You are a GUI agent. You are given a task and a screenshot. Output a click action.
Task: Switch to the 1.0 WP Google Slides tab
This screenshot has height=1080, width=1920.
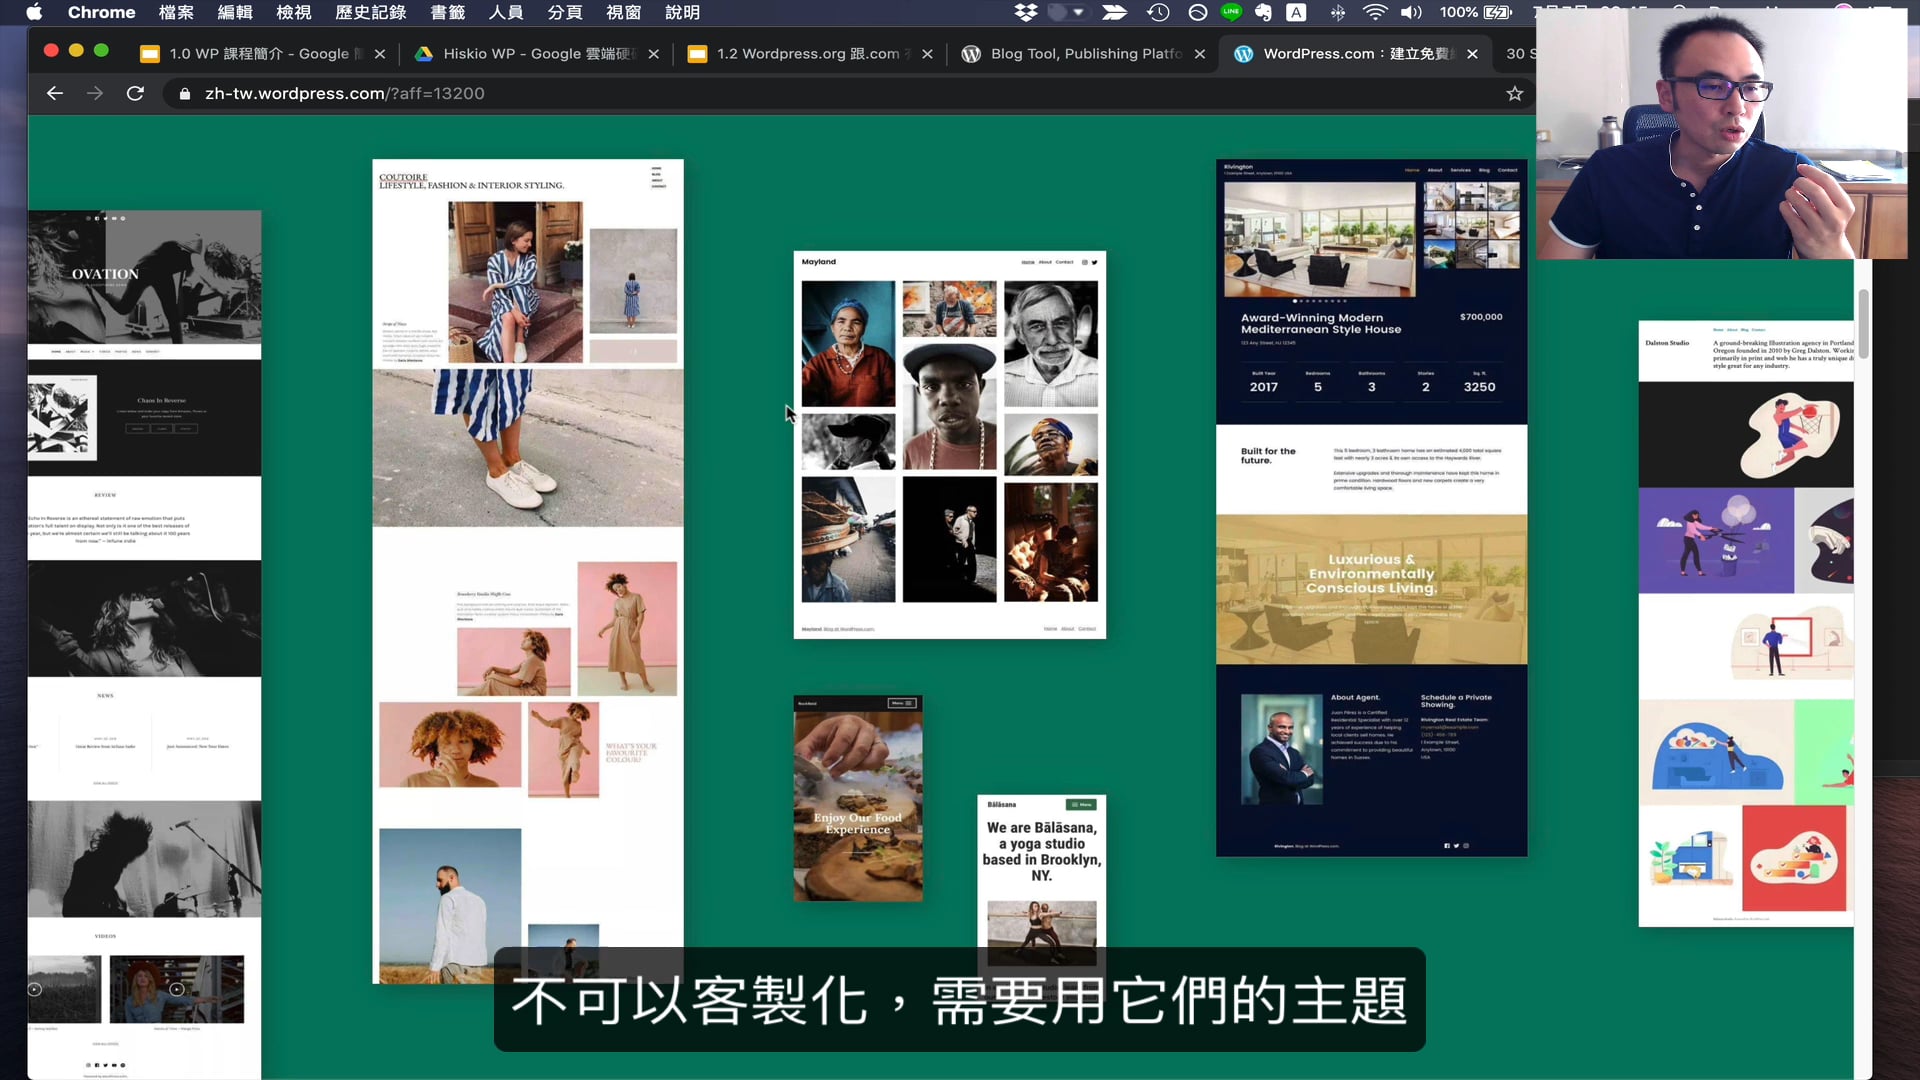[x=258, y=54]
